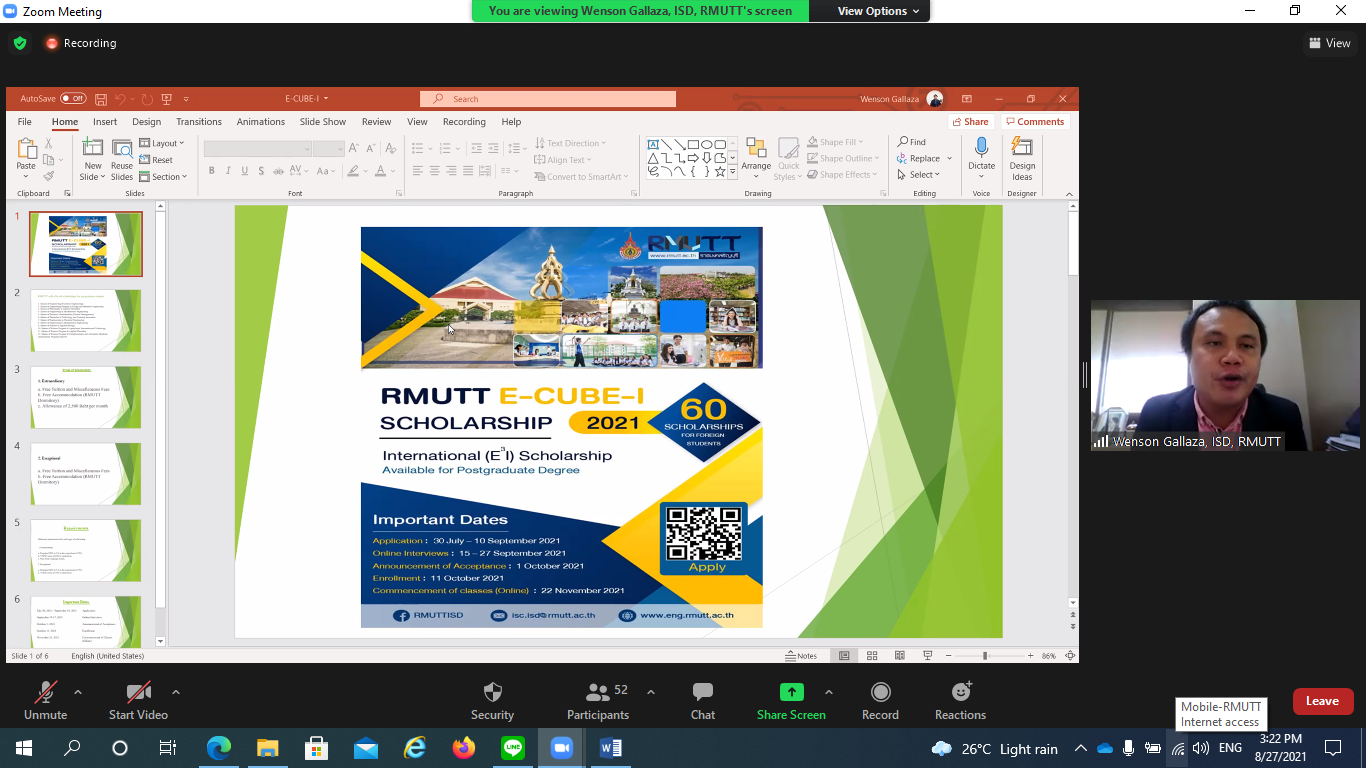Click the Format Painter icon
The image size is (1366, 768).
coord(49,176)
